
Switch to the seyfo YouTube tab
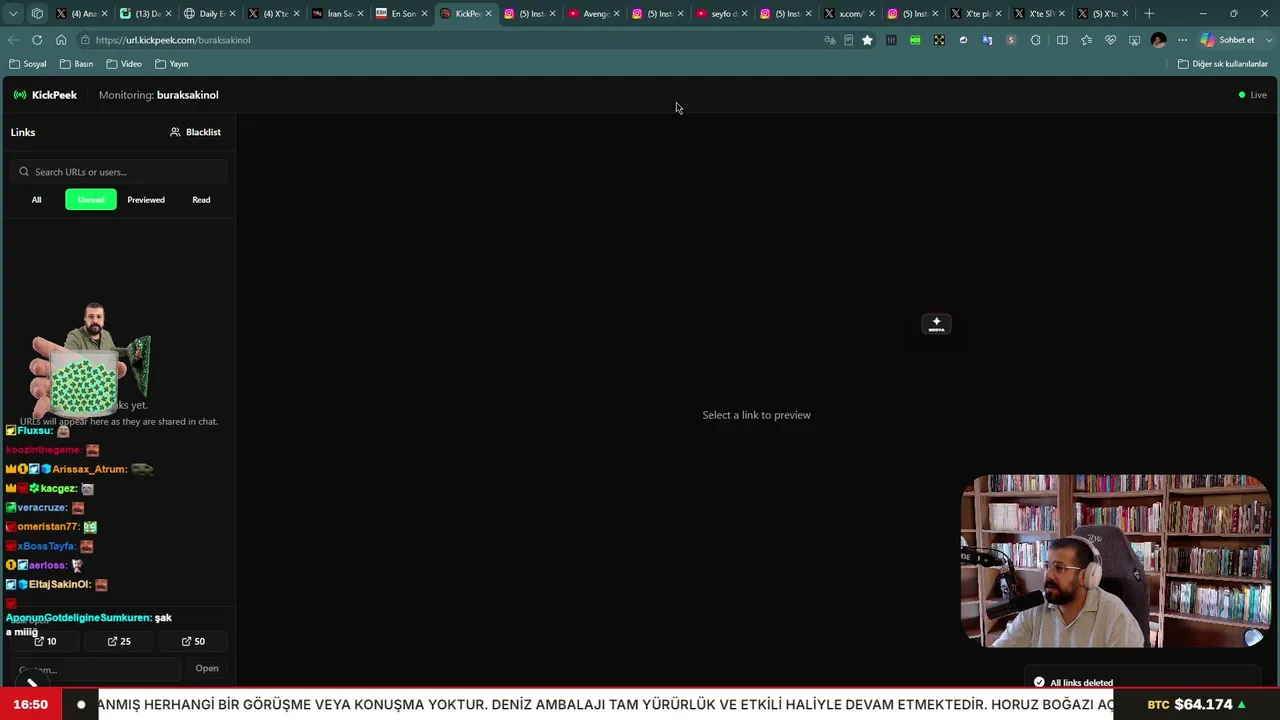(722, 14)
